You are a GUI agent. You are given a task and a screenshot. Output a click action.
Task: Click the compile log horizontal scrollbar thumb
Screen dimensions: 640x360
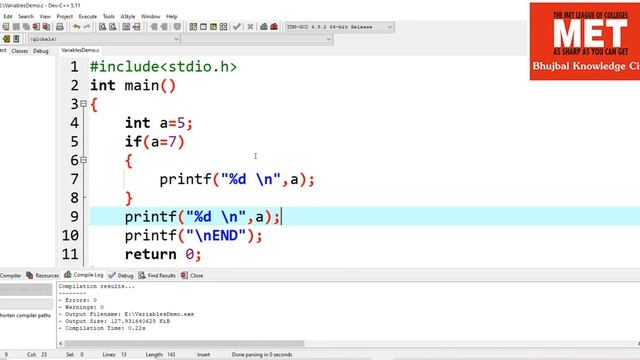tap(184, 344)
